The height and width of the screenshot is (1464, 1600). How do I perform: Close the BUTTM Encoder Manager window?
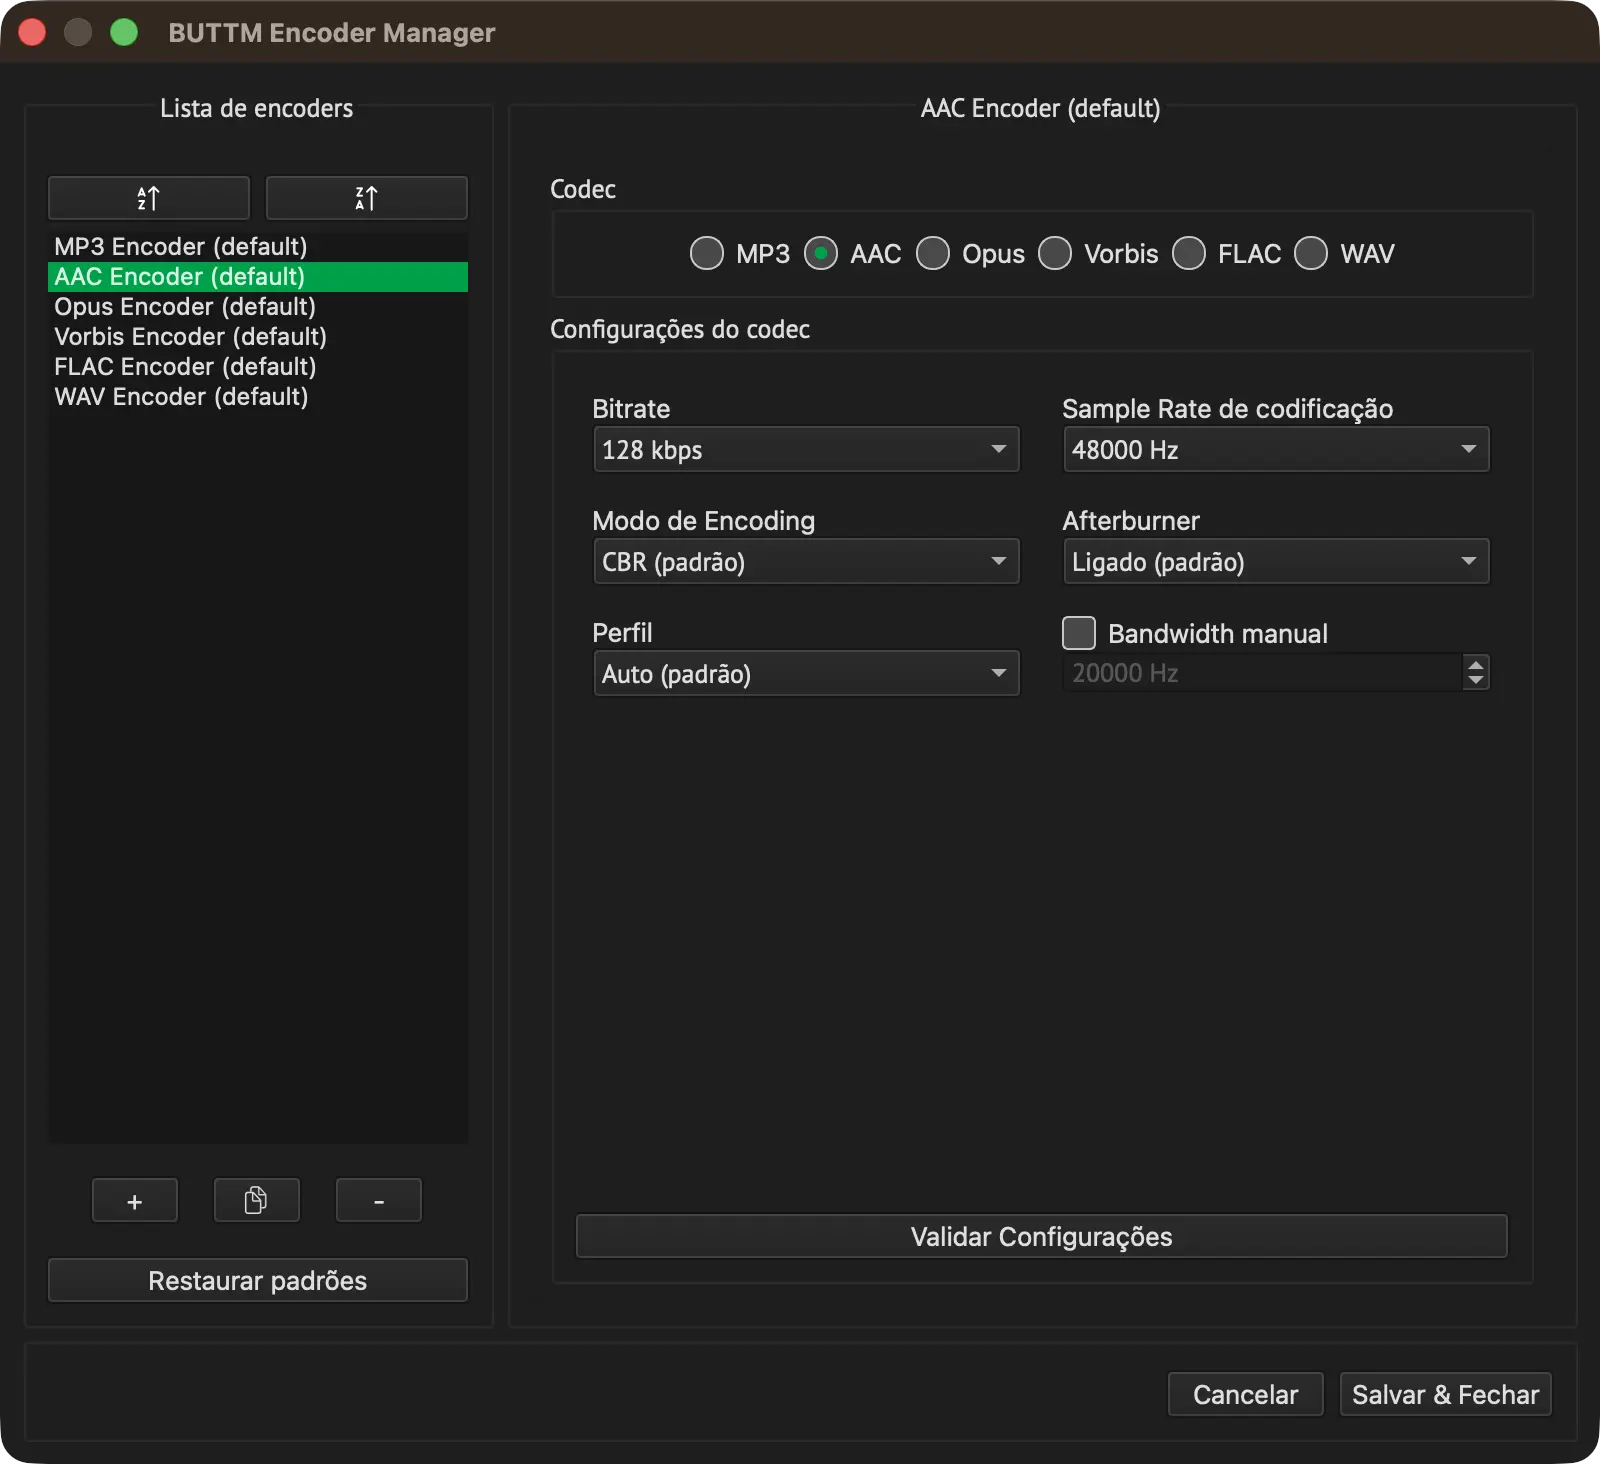pyautogui.click(x=32, y=32)
